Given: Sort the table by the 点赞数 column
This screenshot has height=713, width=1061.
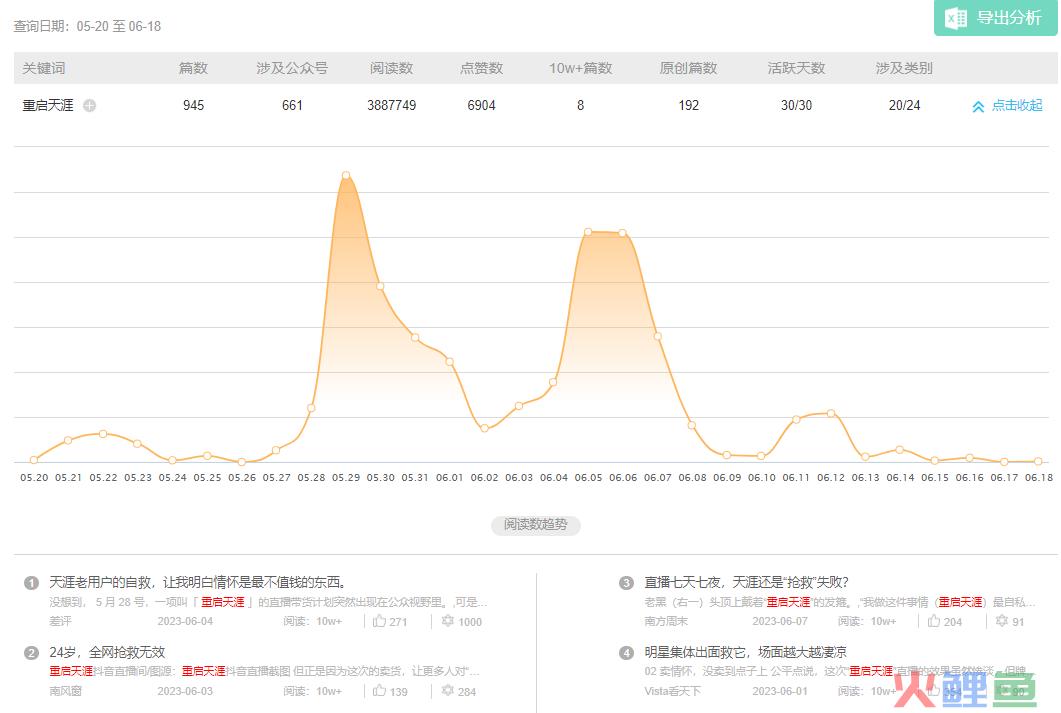Looking at the screenshot, I should 481,68.
